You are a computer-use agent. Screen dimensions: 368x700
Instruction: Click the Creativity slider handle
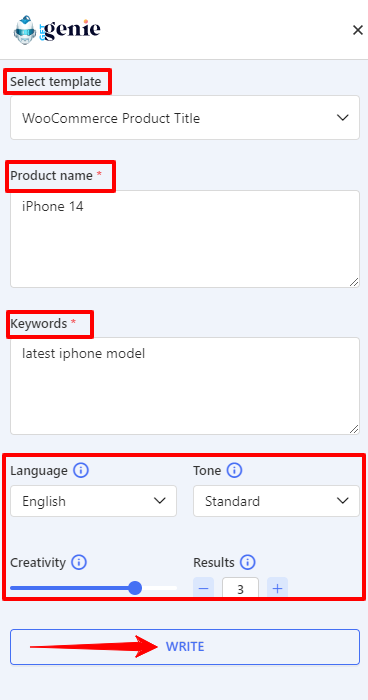point(135,588)
